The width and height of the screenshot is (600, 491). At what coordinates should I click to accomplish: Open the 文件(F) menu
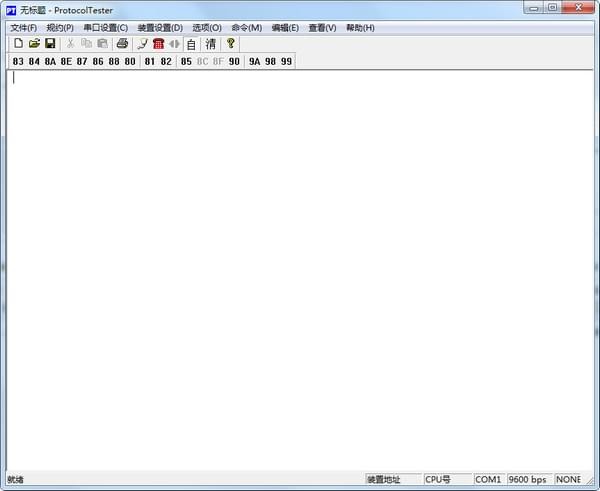click(x=24, y=28)
